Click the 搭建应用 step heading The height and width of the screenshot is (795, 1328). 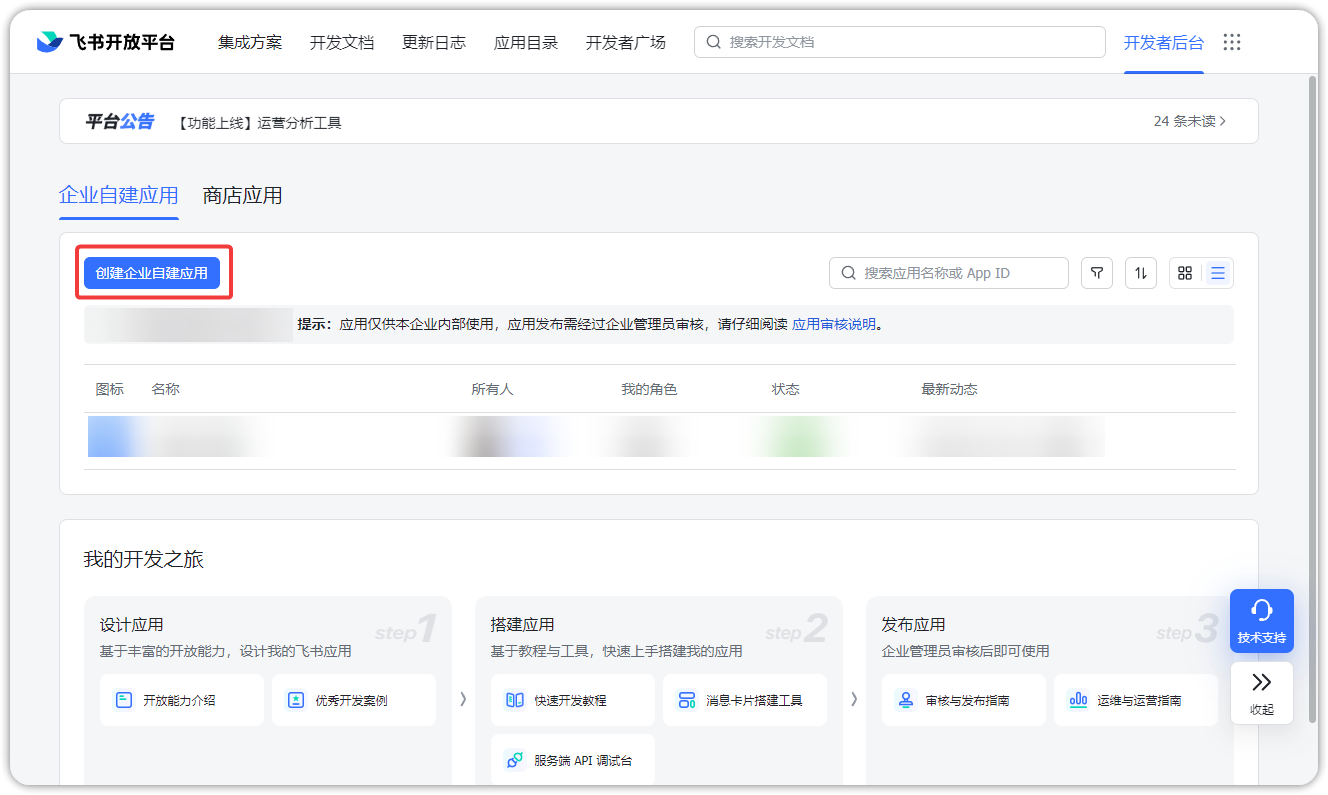[522, 625]
